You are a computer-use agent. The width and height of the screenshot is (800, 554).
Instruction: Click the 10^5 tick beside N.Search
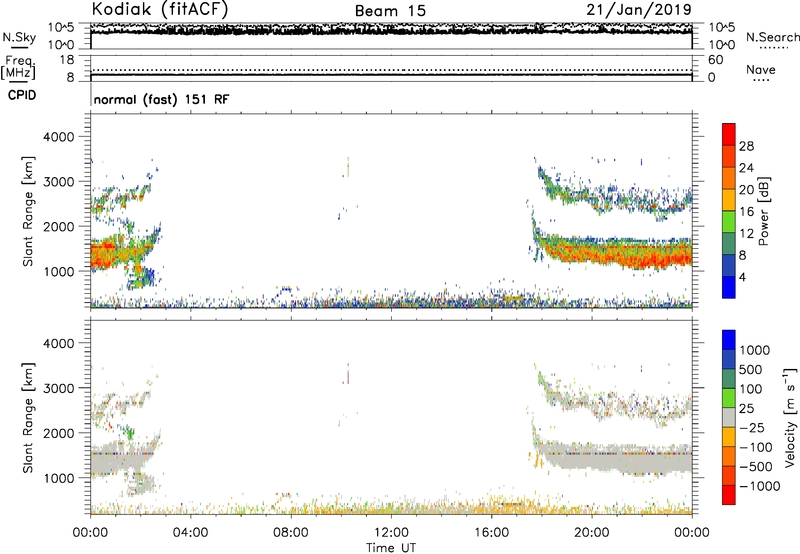pos(722,28)
